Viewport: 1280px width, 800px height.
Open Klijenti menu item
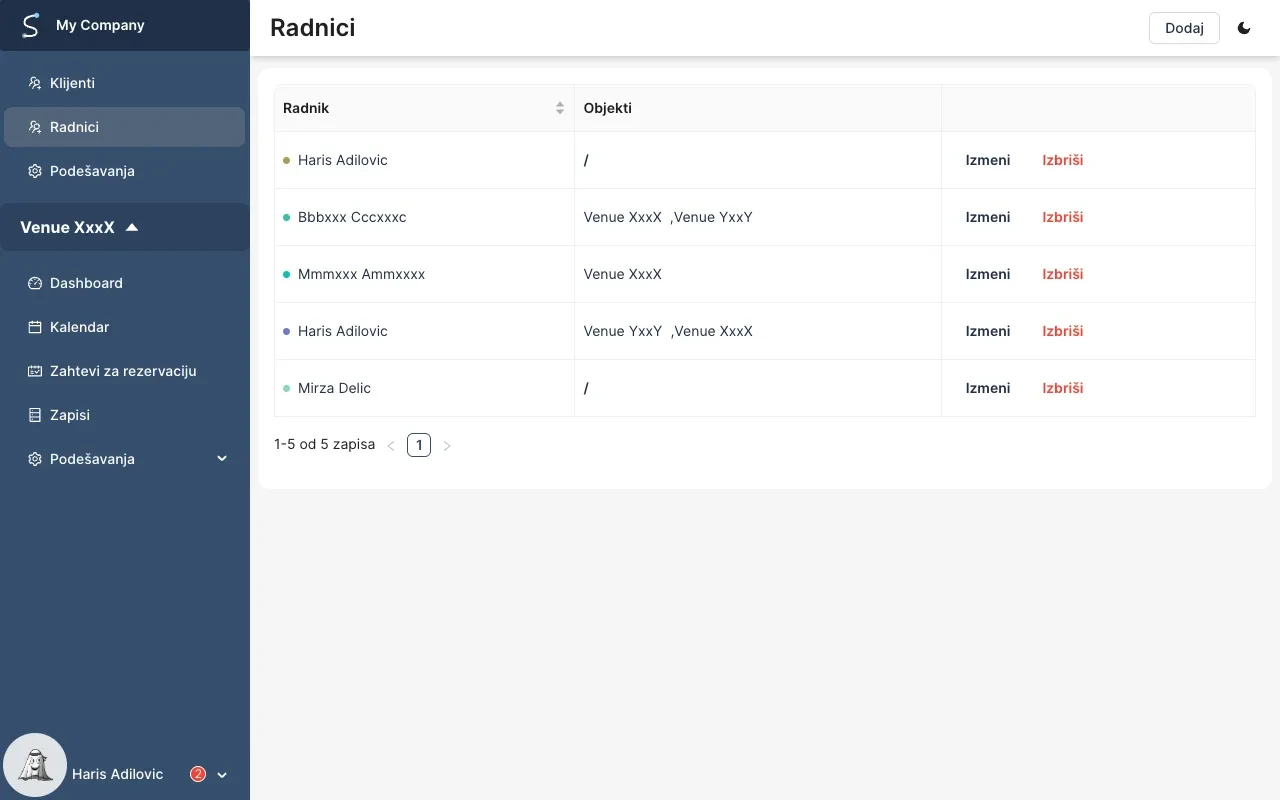point(124,83)
